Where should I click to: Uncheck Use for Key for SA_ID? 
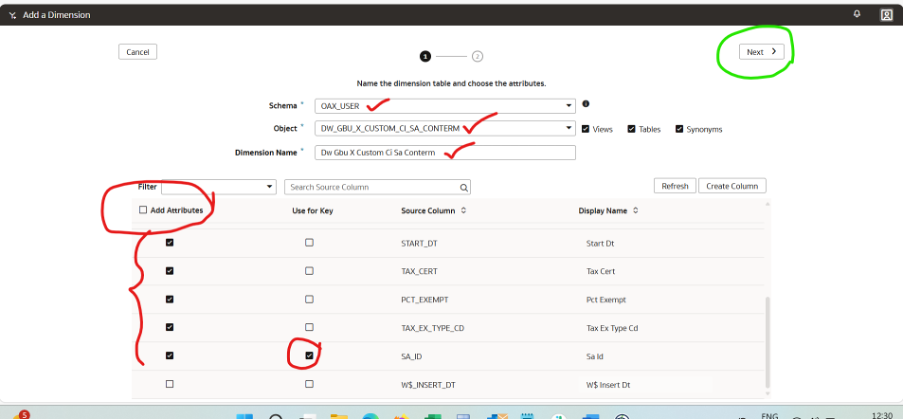pyautogui.click(x=309, y=355)
